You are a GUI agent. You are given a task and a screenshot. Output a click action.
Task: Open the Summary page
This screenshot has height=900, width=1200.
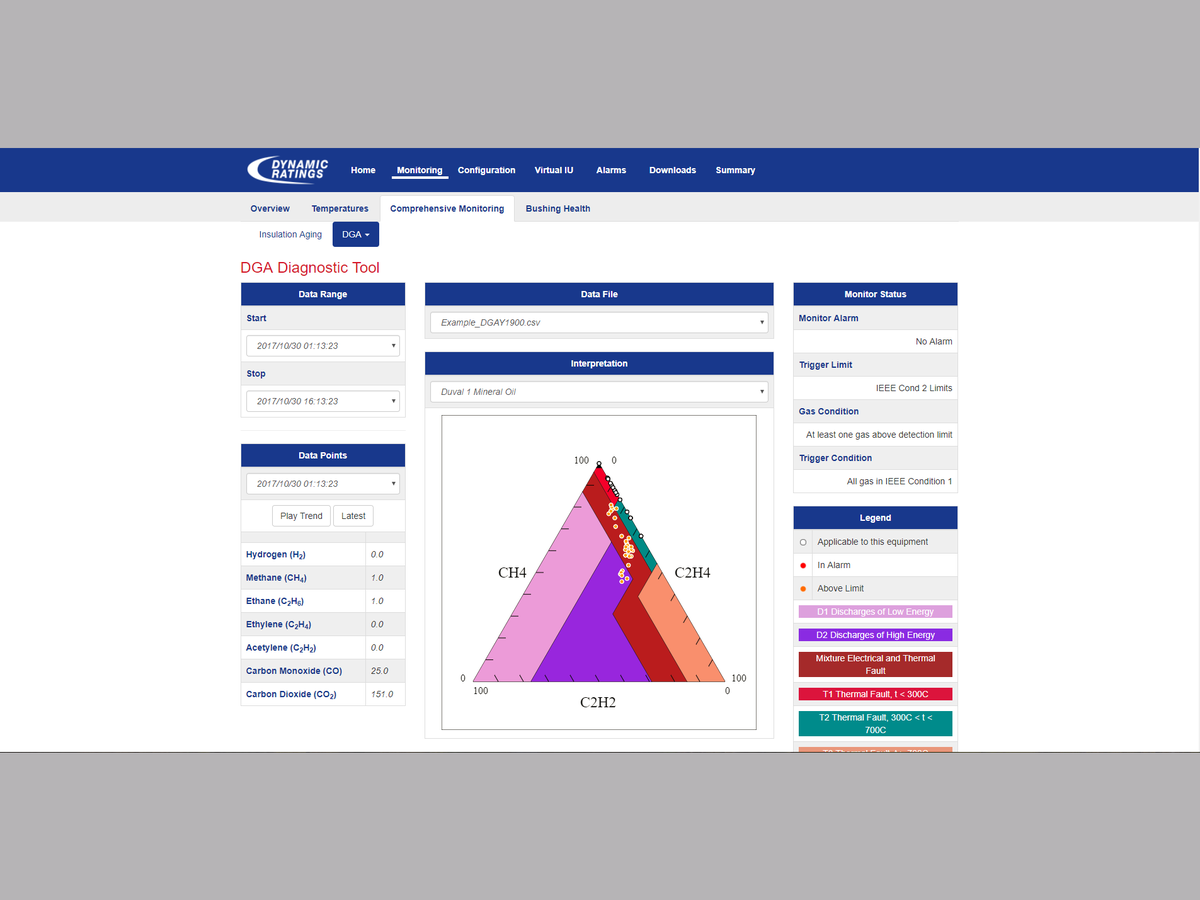coord(735,170)
